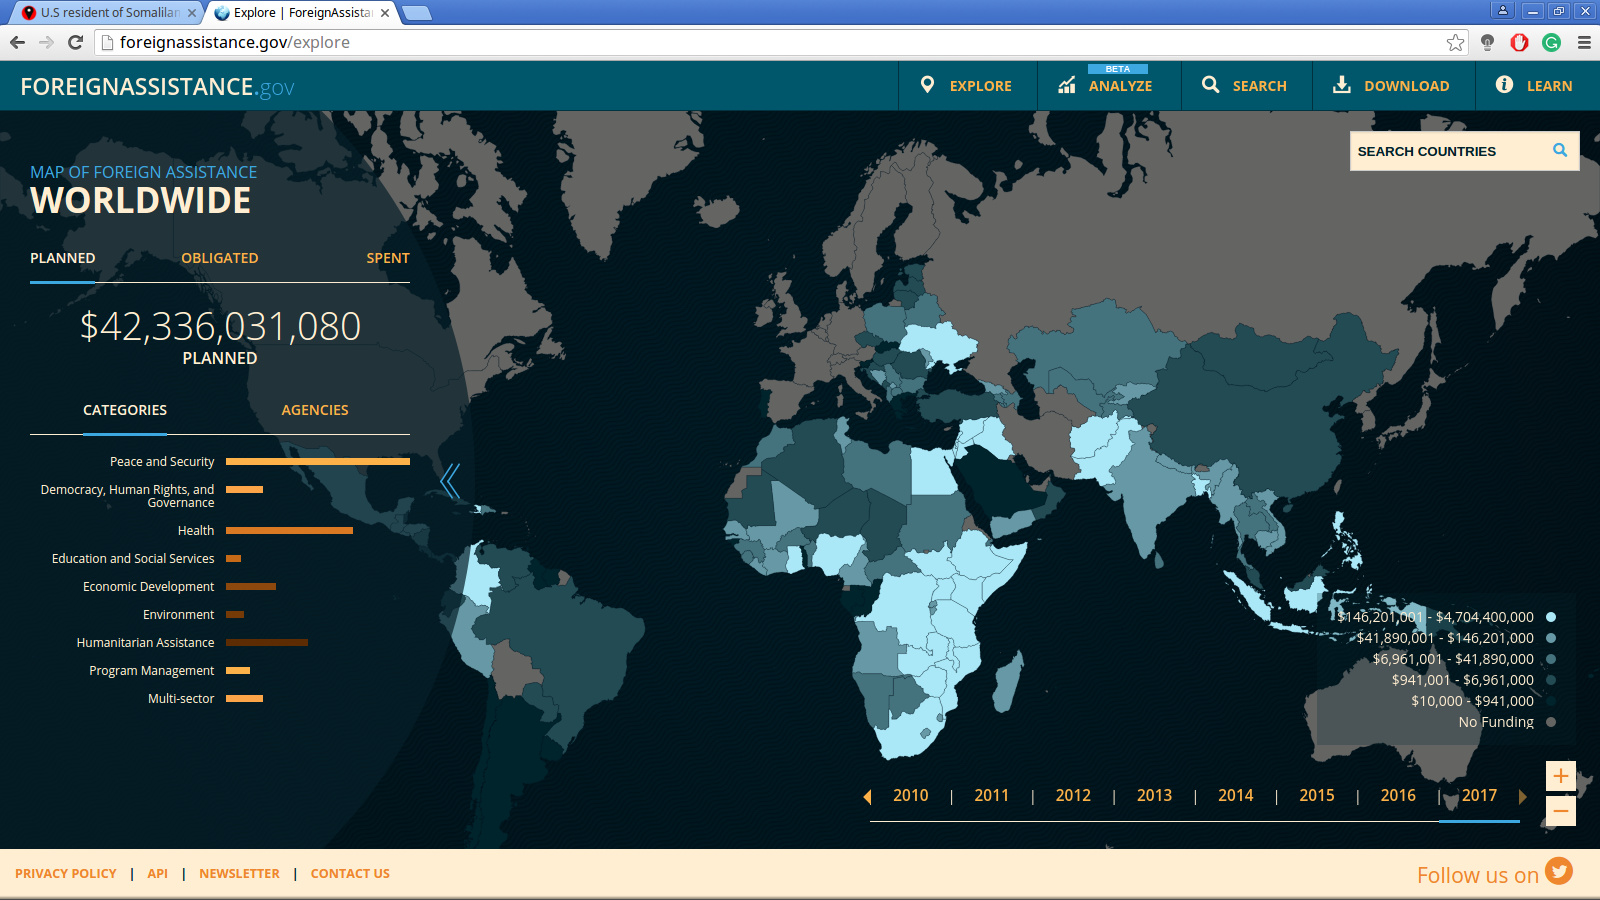Switch to the Spent tab
This screenshot has height=900, width=1600.
[388, 258]
